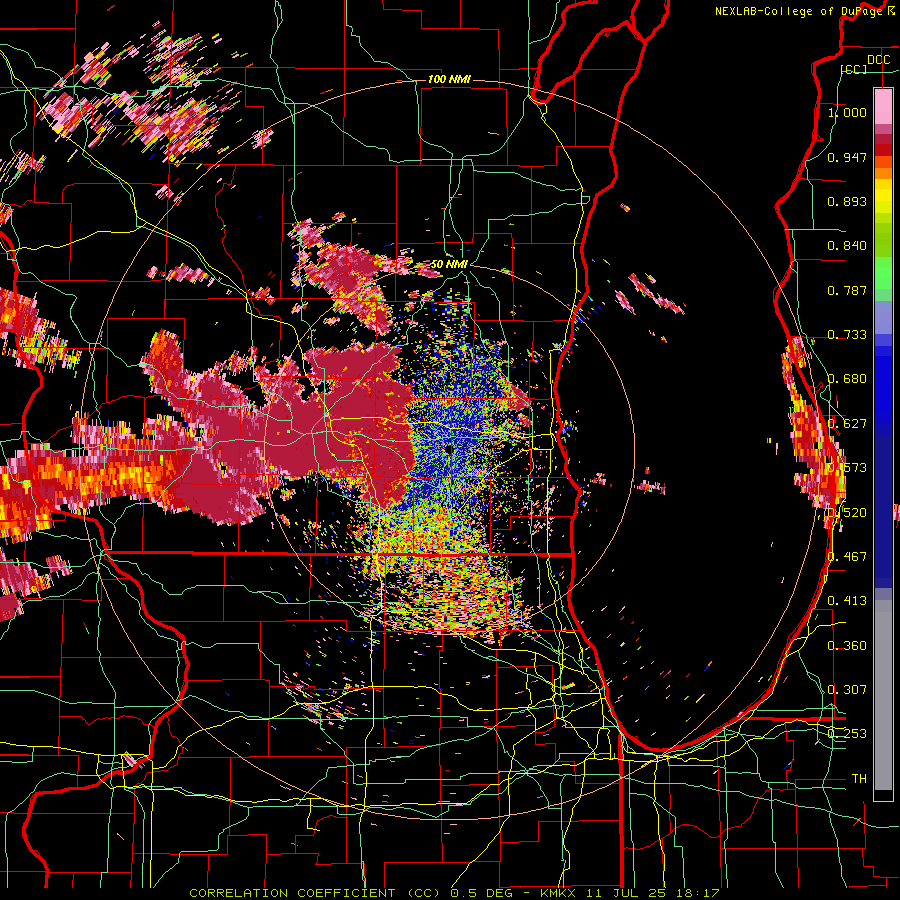Click the "11 JUL 25" date in caption

(626, 893)
